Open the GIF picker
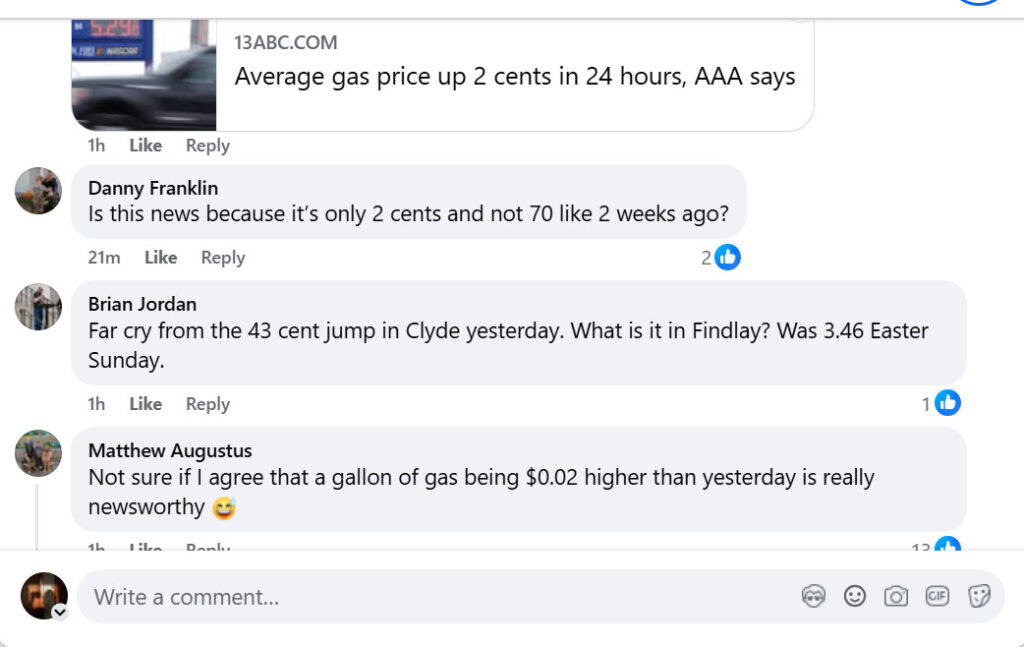Image resolution: width=1024 pixels, height=647 pixels. (x=937, y=597)
